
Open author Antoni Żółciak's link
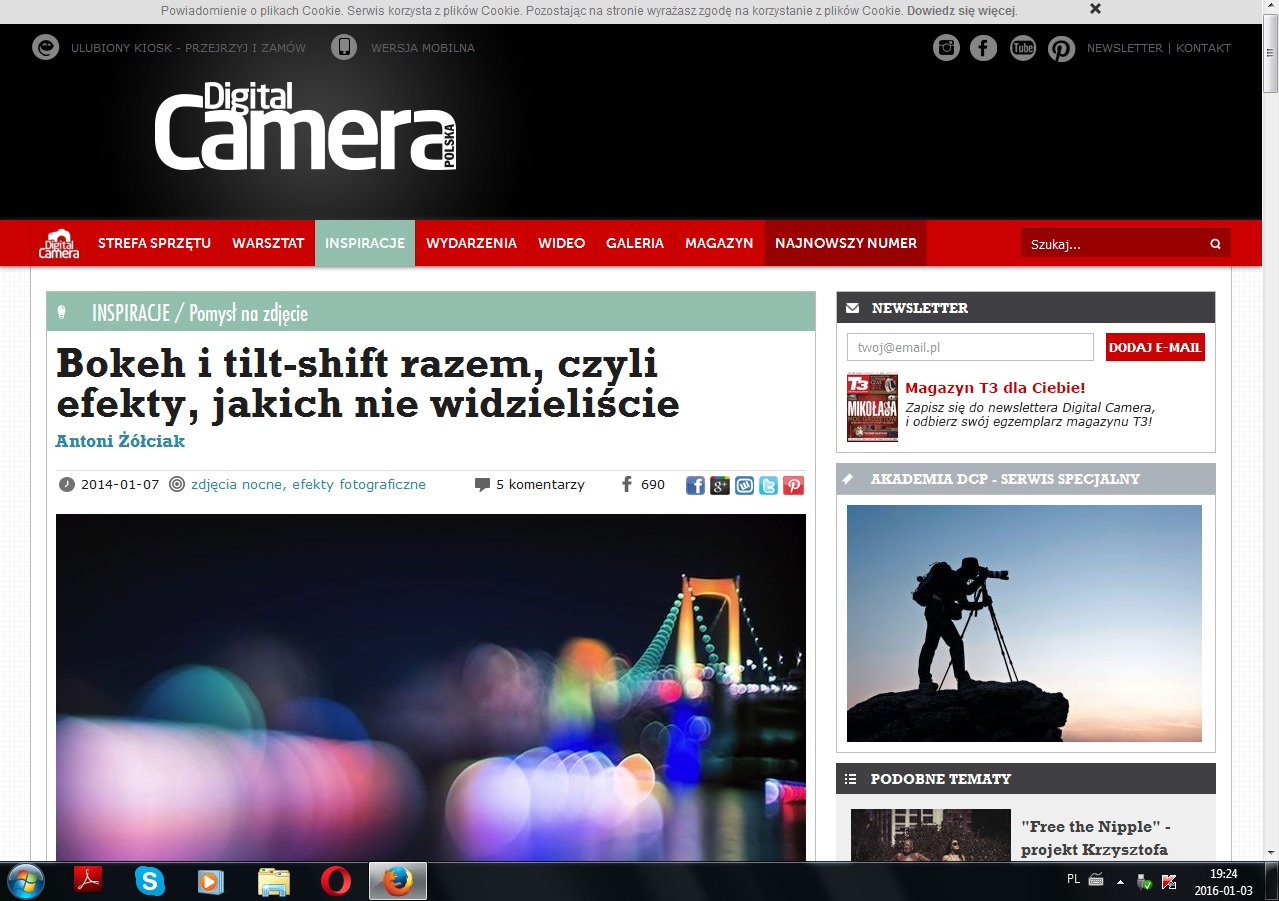(120, 441)
